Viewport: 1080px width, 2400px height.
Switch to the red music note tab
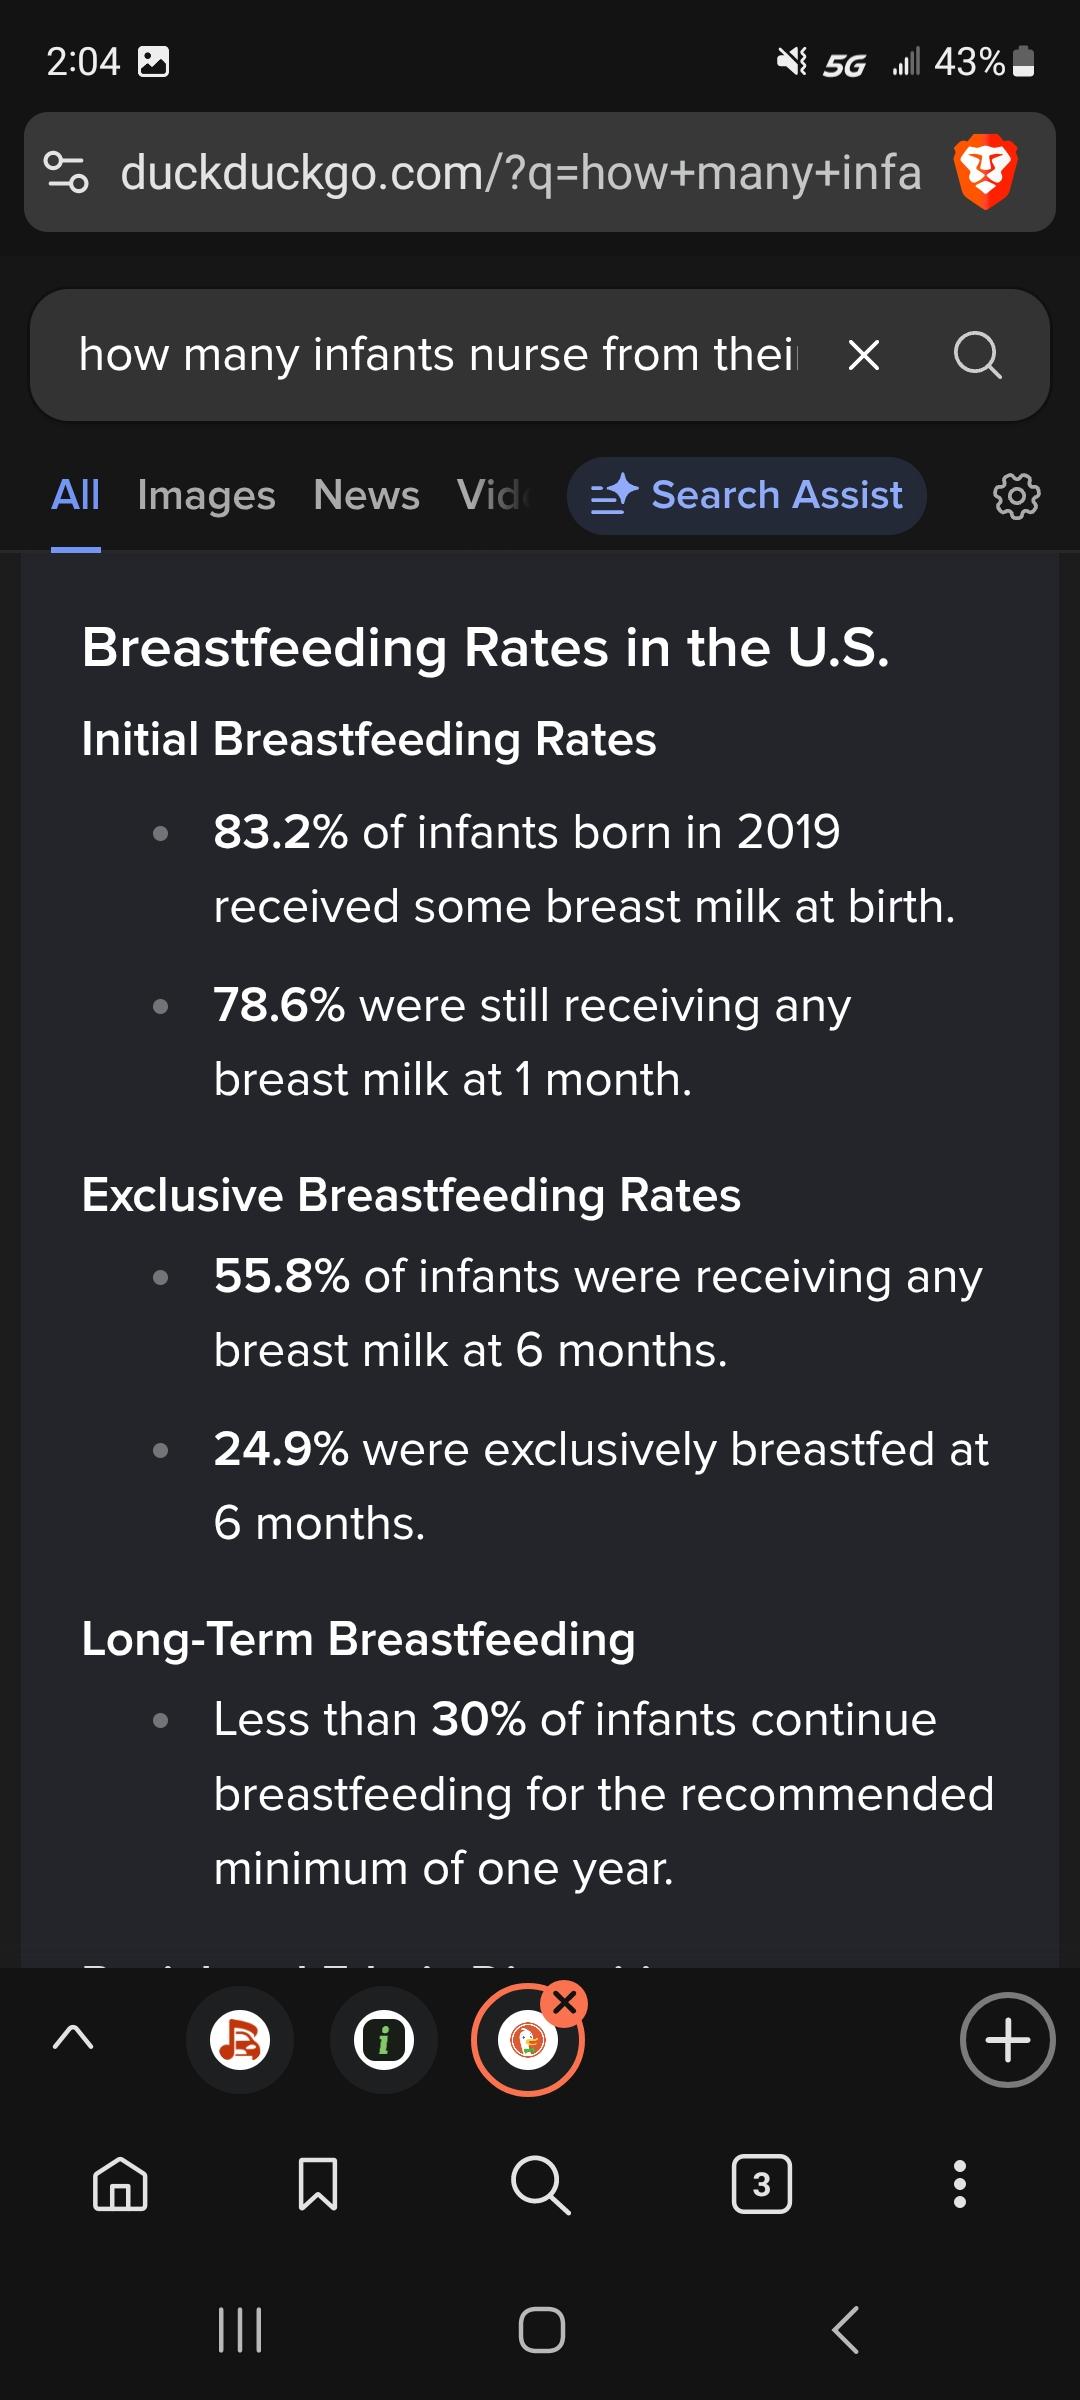tap(240, 2040)
